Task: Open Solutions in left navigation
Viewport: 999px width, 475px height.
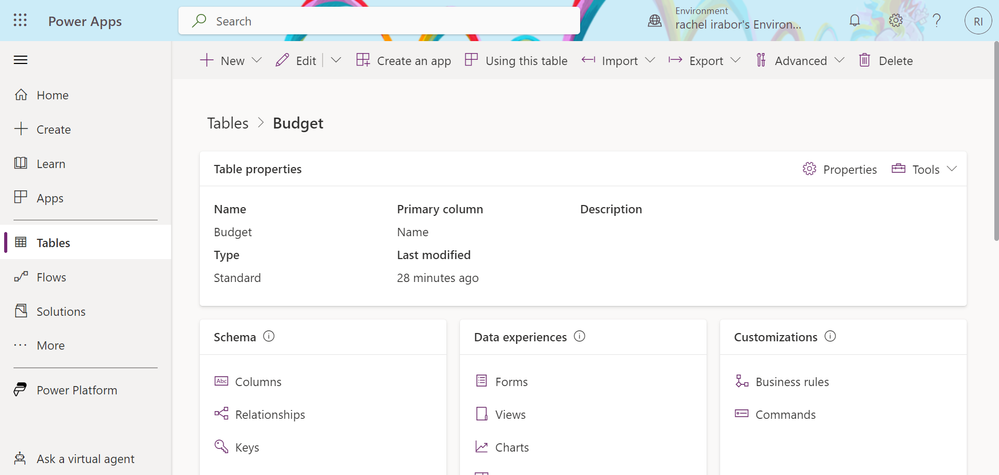Action: pos(85,311)
